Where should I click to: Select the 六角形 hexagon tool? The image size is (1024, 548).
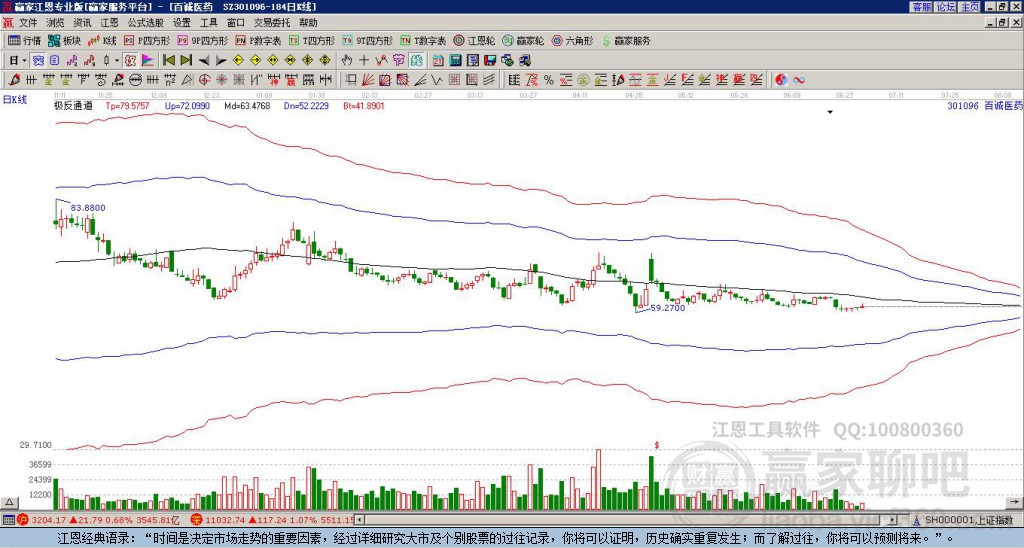pyautogui.click(x=572, y=40)
